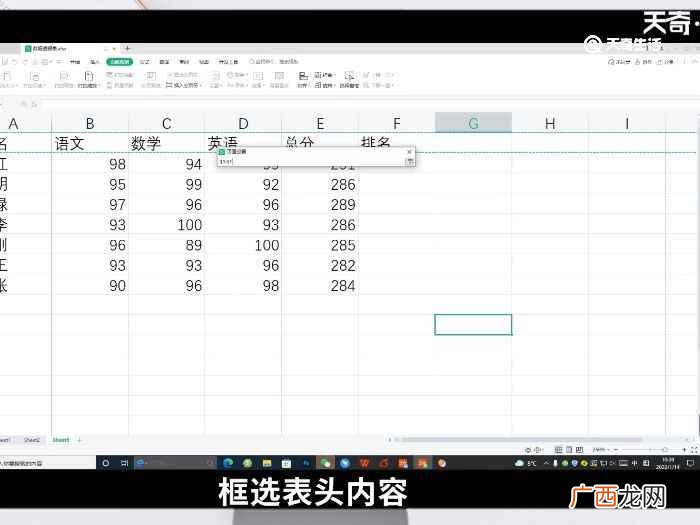Expand the effects dropdown in ribbon

(x=258, y=85)
